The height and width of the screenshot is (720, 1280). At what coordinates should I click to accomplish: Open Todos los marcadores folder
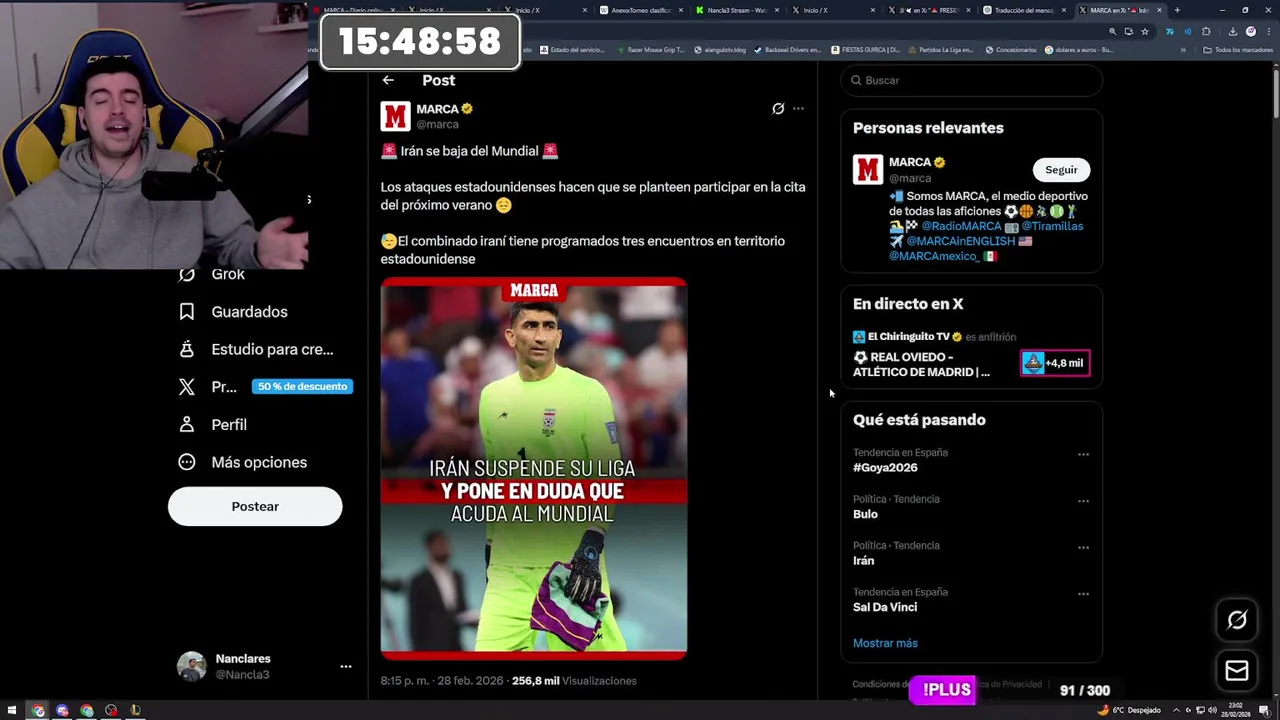[x=1237, y=49]
